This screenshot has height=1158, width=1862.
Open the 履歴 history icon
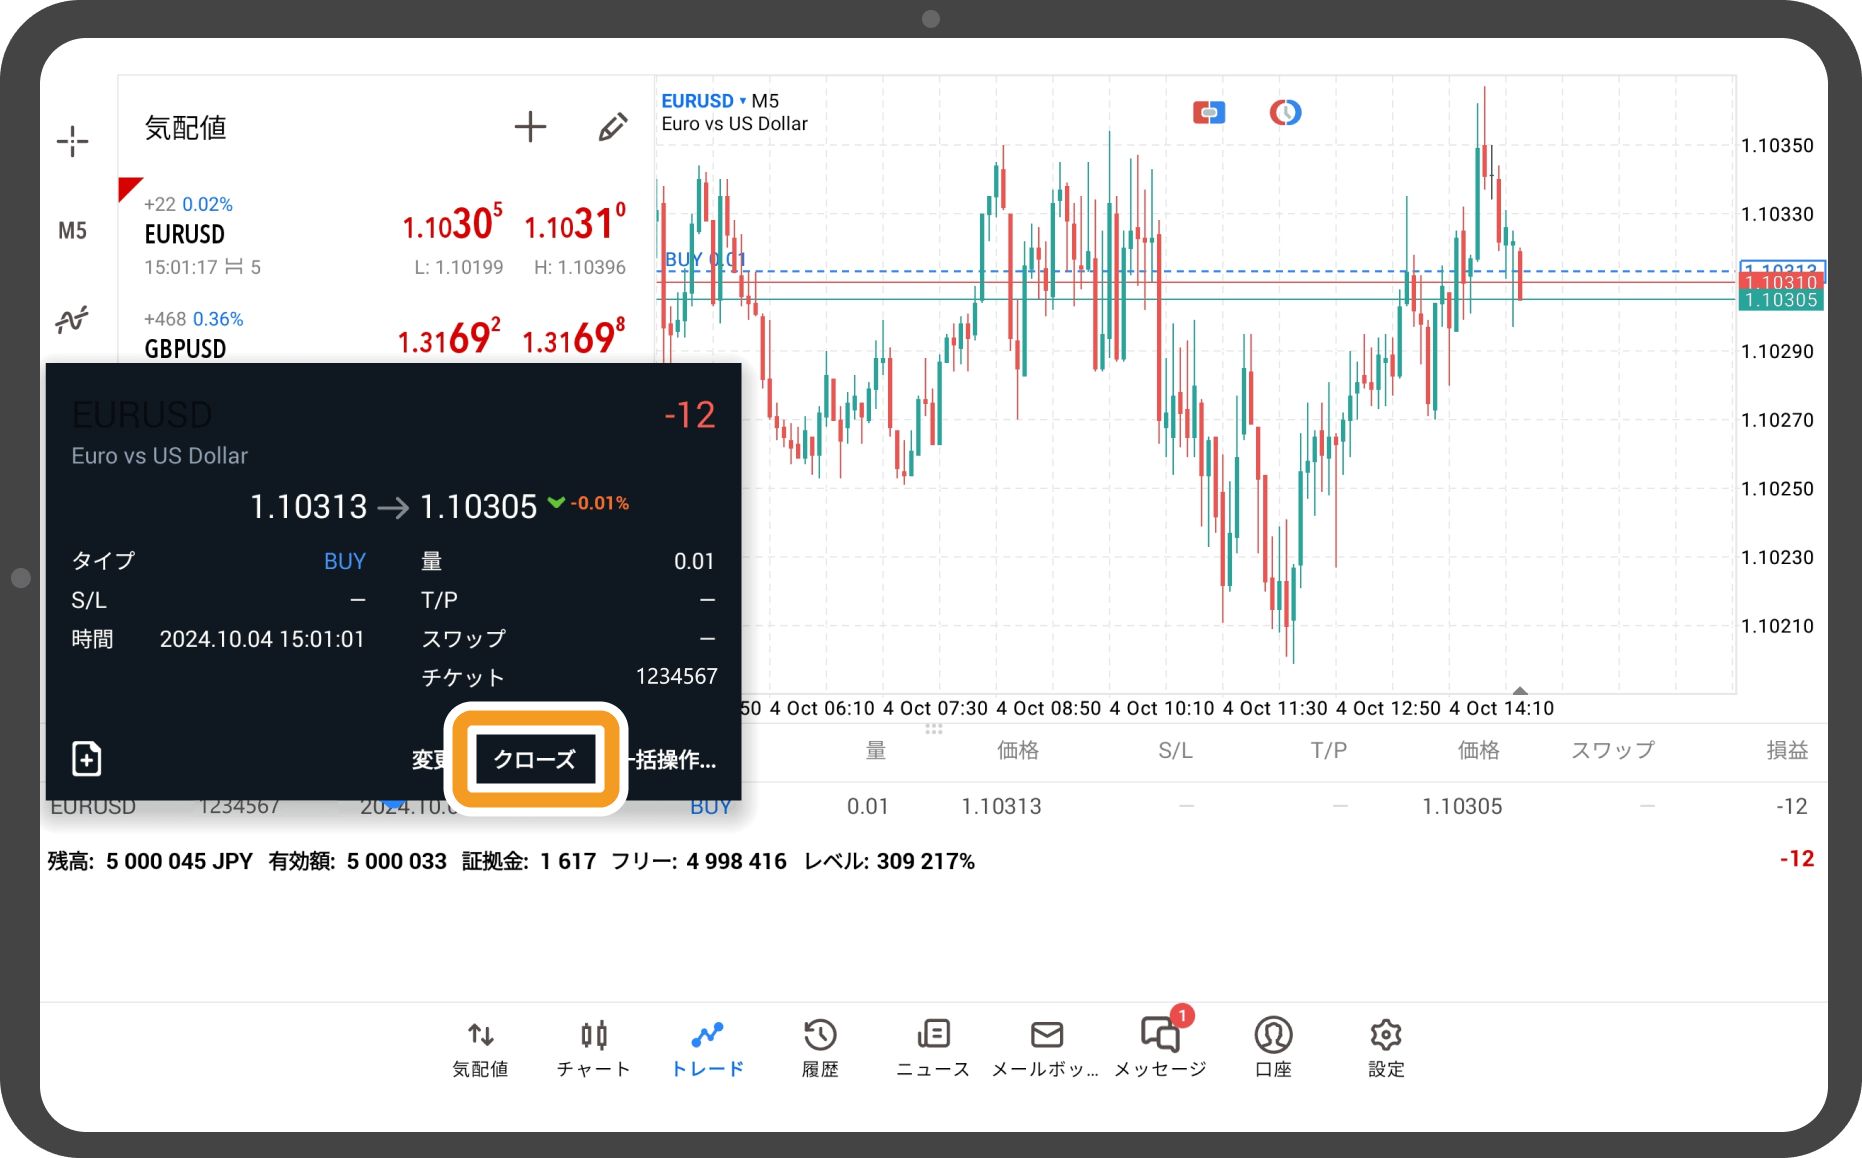[820, 1047]
